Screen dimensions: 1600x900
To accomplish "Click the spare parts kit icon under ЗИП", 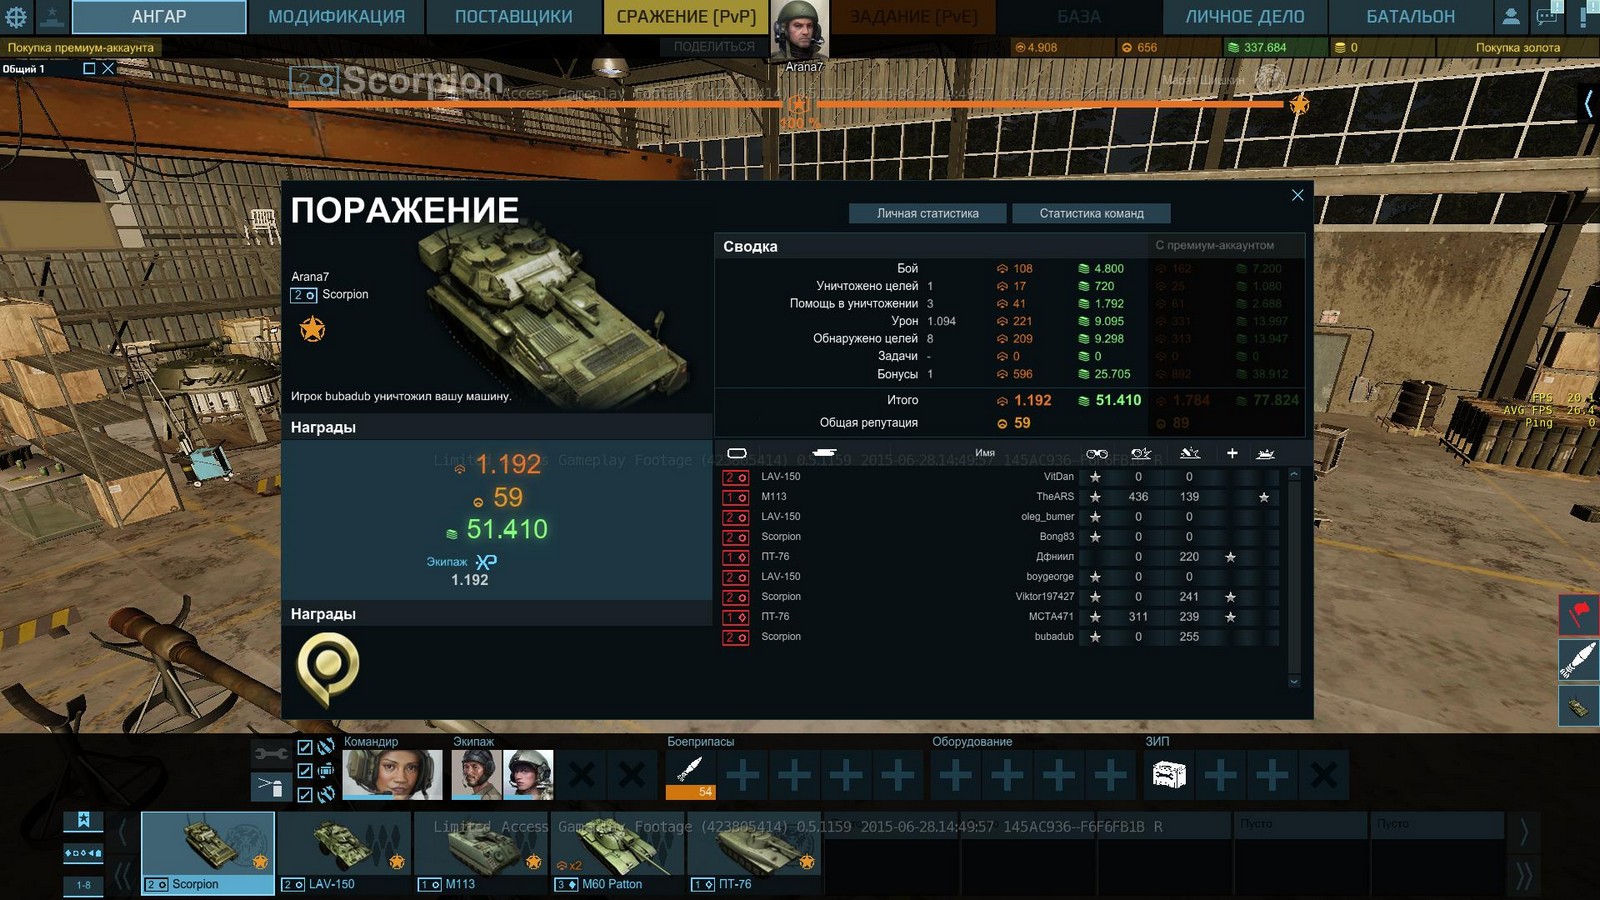I will tap(1169, 775).
